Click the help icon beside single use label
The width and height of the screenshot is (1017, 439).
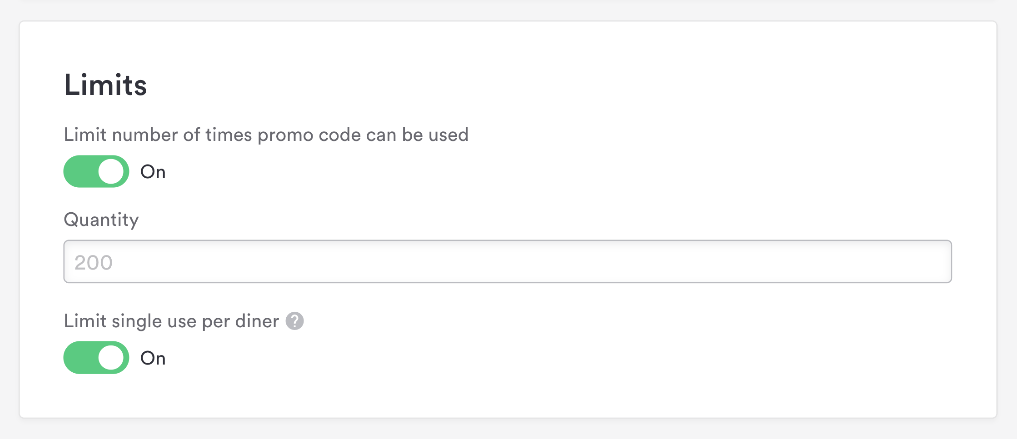tap(294, 322)
